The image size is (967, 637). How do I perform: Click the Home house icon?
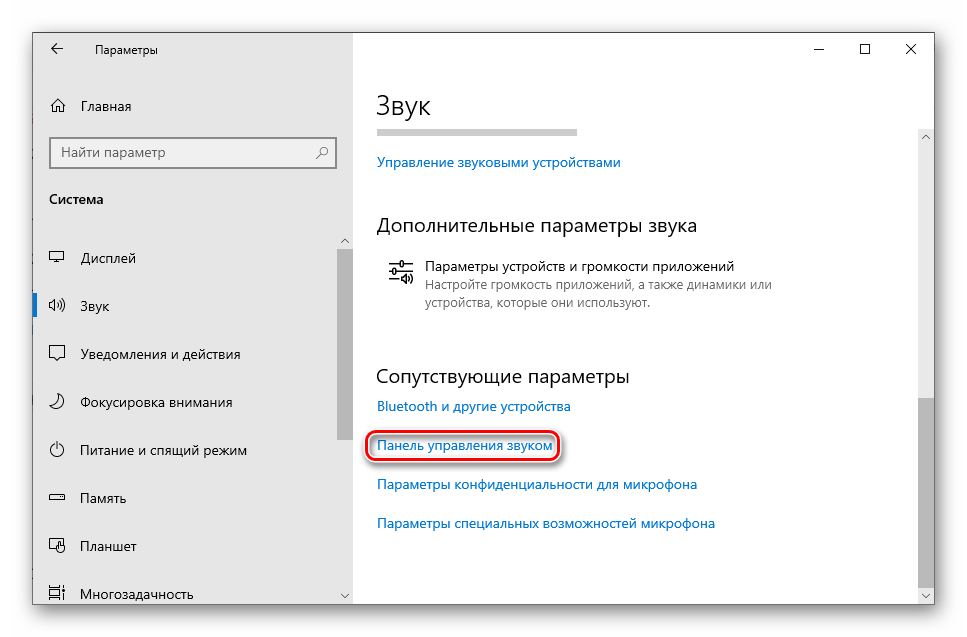58,106
